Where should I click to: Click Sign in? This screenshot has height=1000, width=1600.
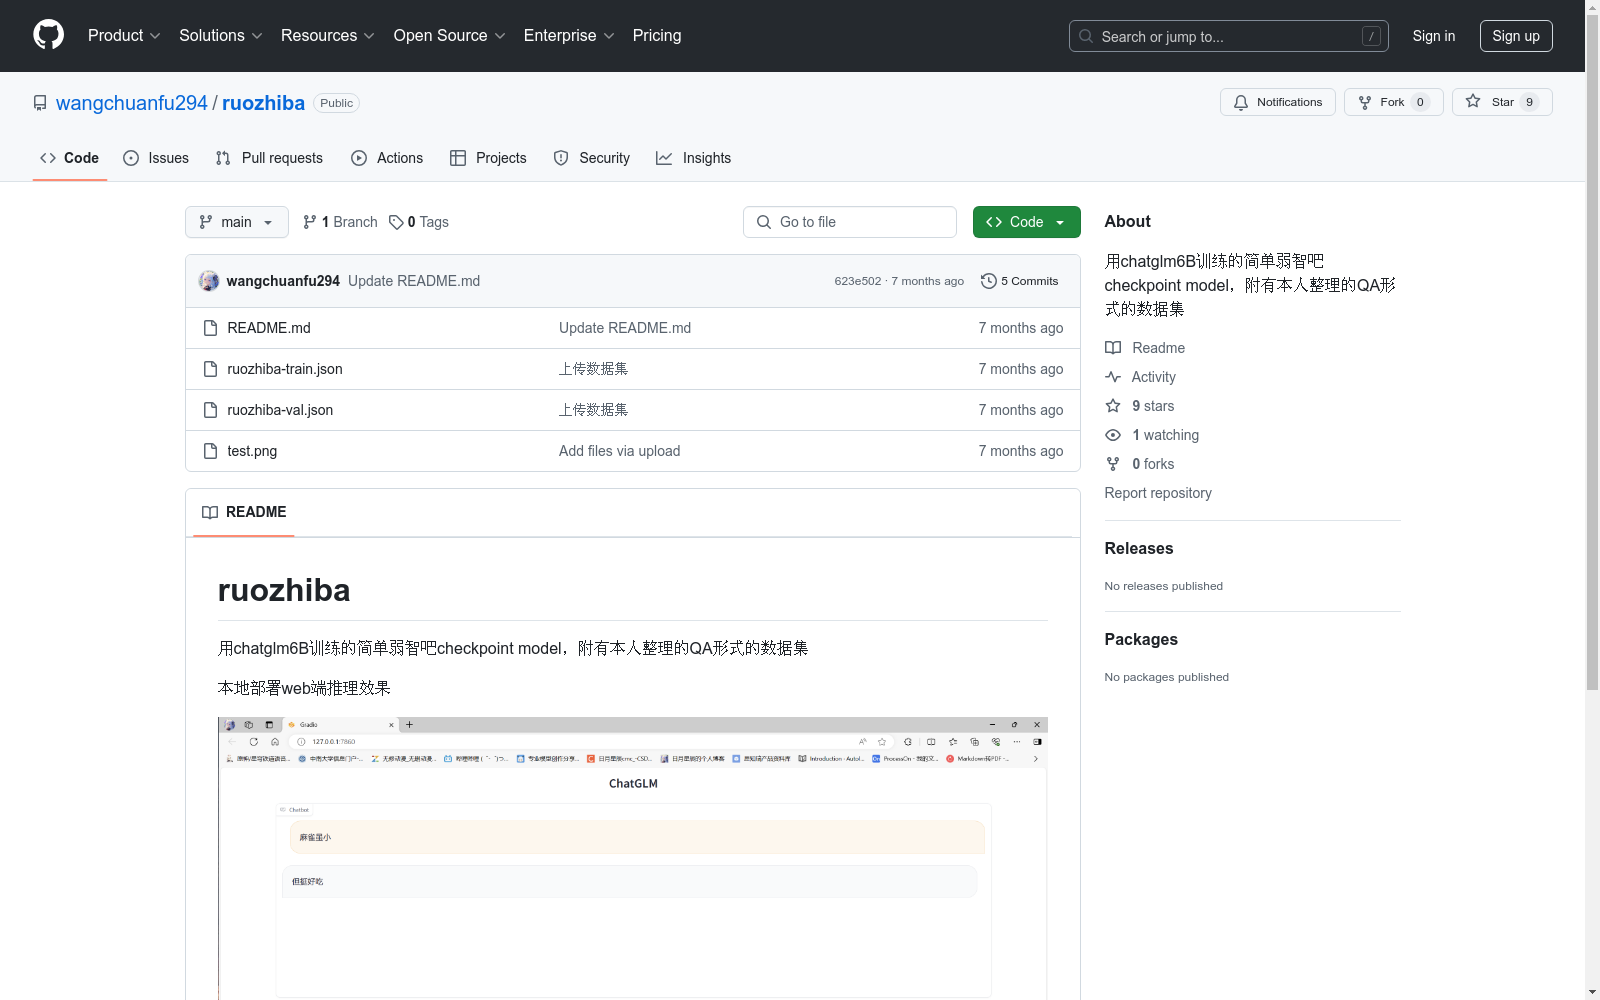pos(1433,36)
